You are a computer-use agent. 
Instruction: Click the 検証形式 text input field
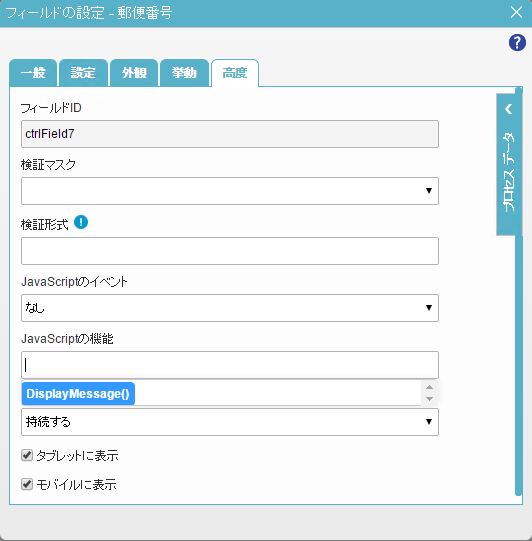pyautogui.click(x=230, y=251)
